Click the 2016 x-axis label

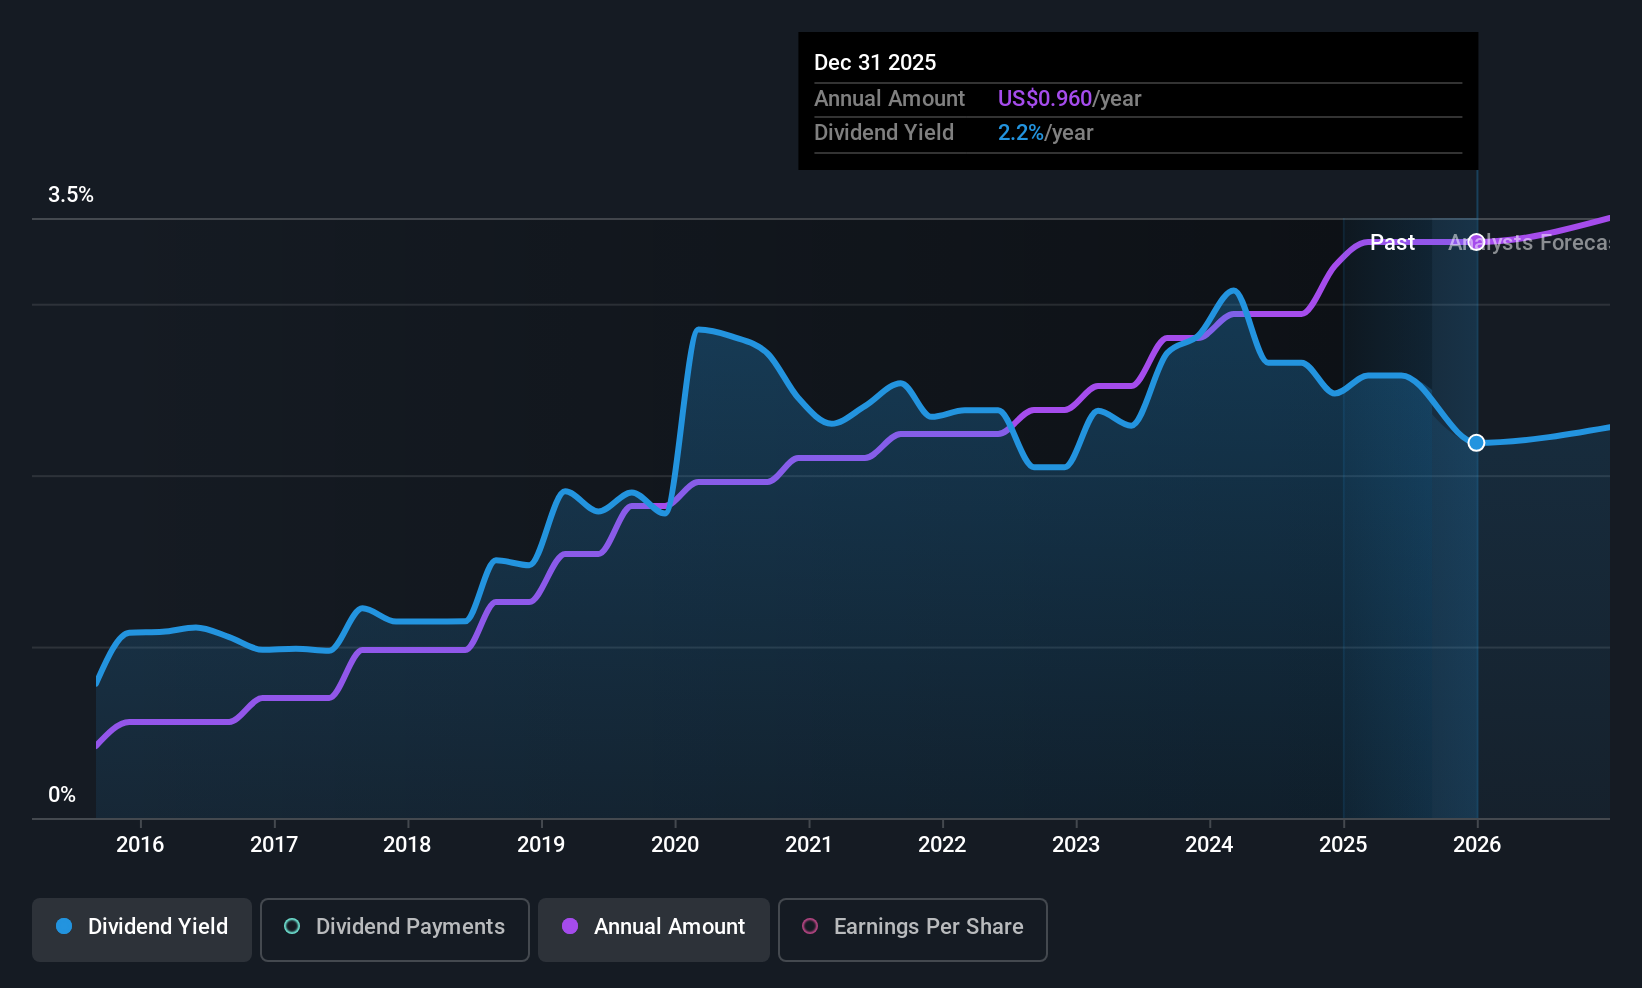140,845
